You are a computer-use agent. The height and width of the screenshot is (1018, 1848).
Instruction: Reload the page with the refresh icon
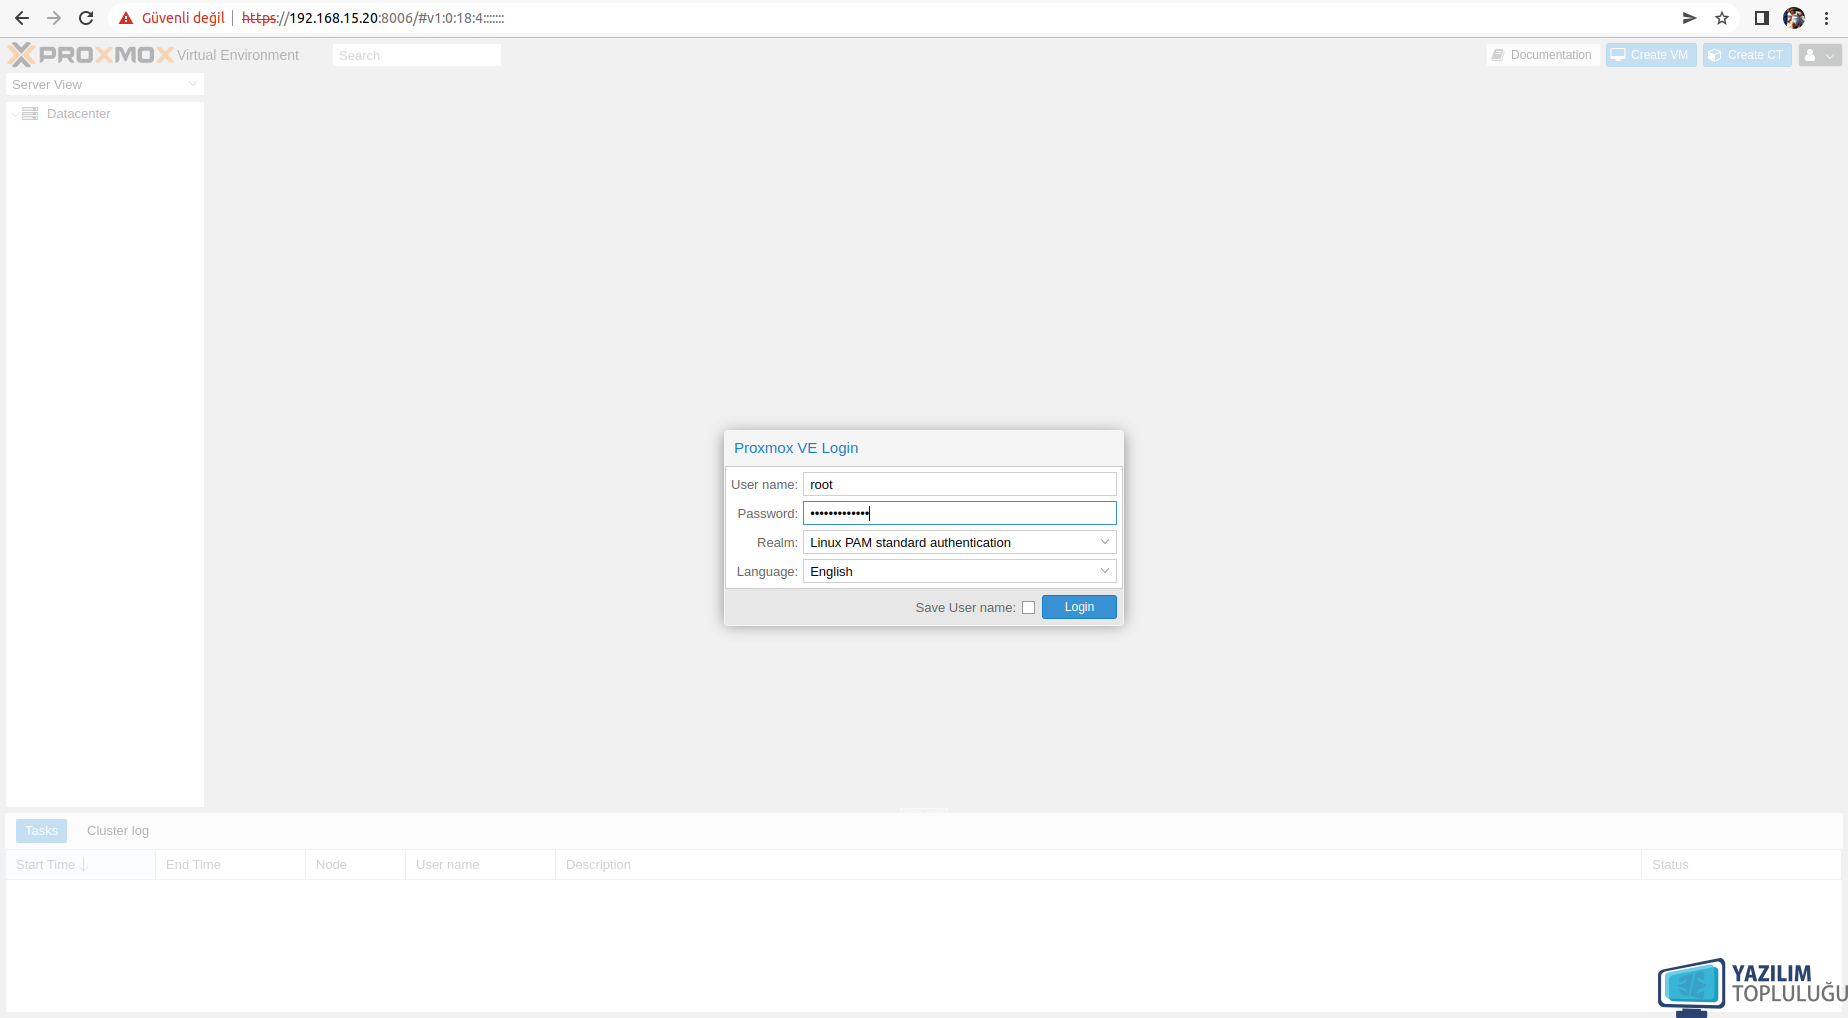tap(86, 18)
